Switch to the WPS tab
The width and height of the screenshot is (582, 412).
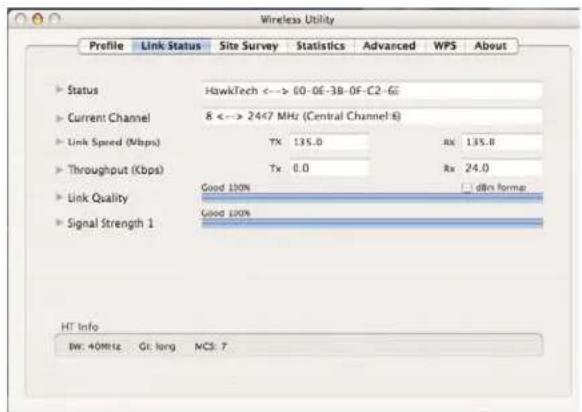(445, 46)
